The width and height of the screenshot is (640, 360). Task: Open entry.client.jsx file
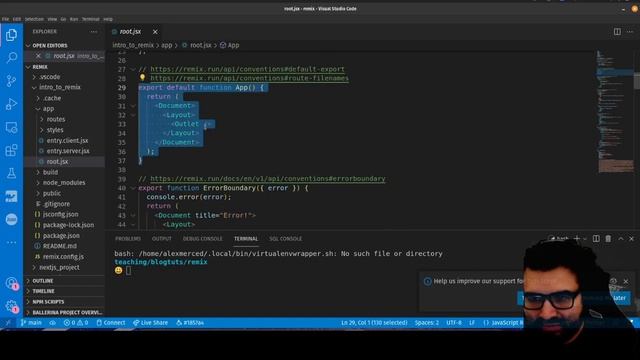67,140
